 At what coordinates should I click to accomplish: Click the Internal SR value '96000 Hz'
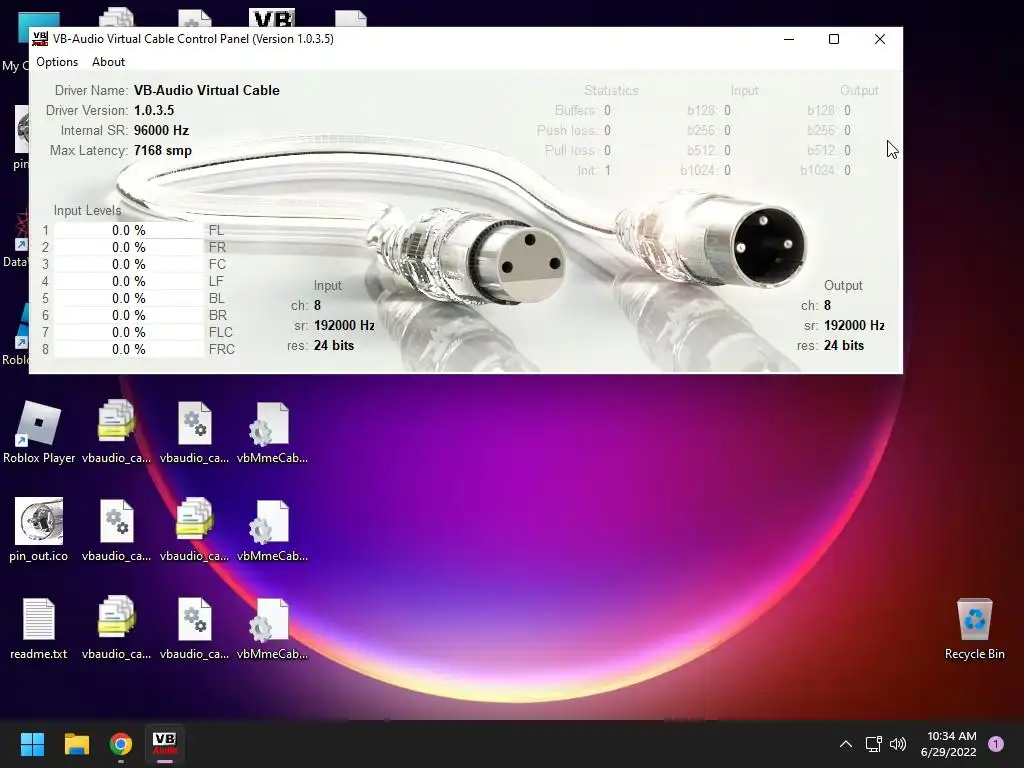tap(161, 131)
